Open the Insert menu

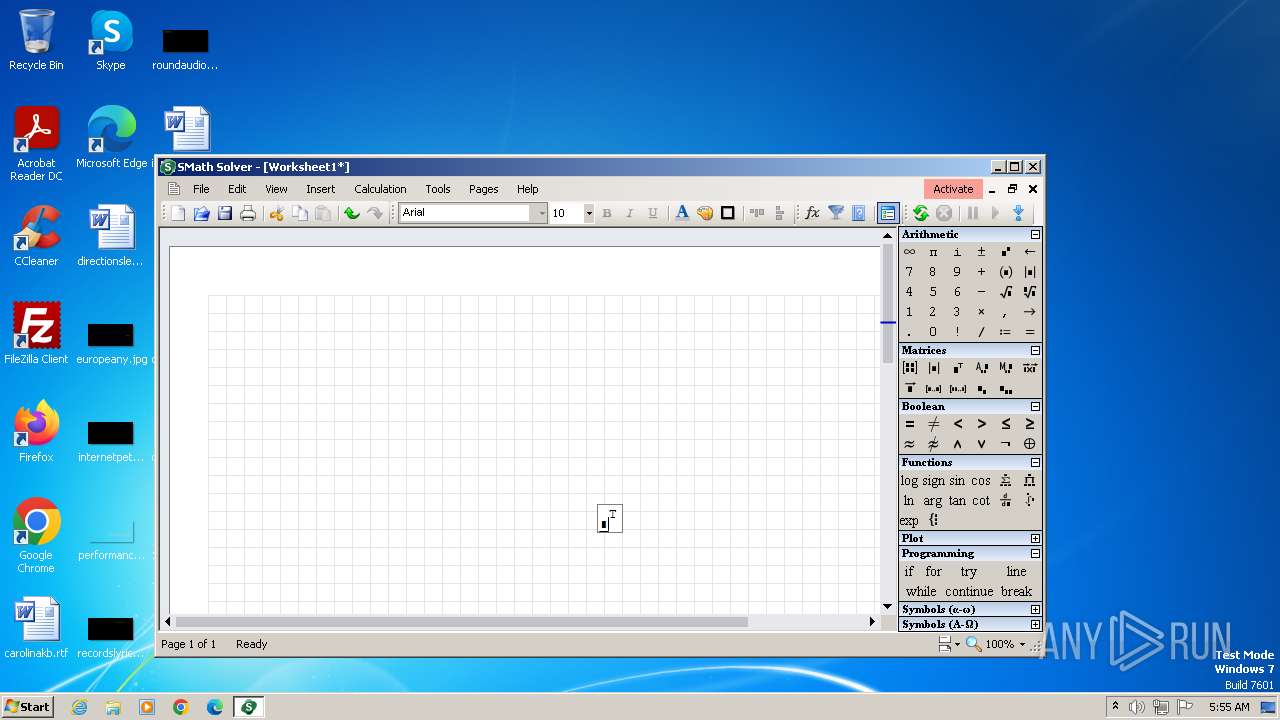click(x=321, y=189)
